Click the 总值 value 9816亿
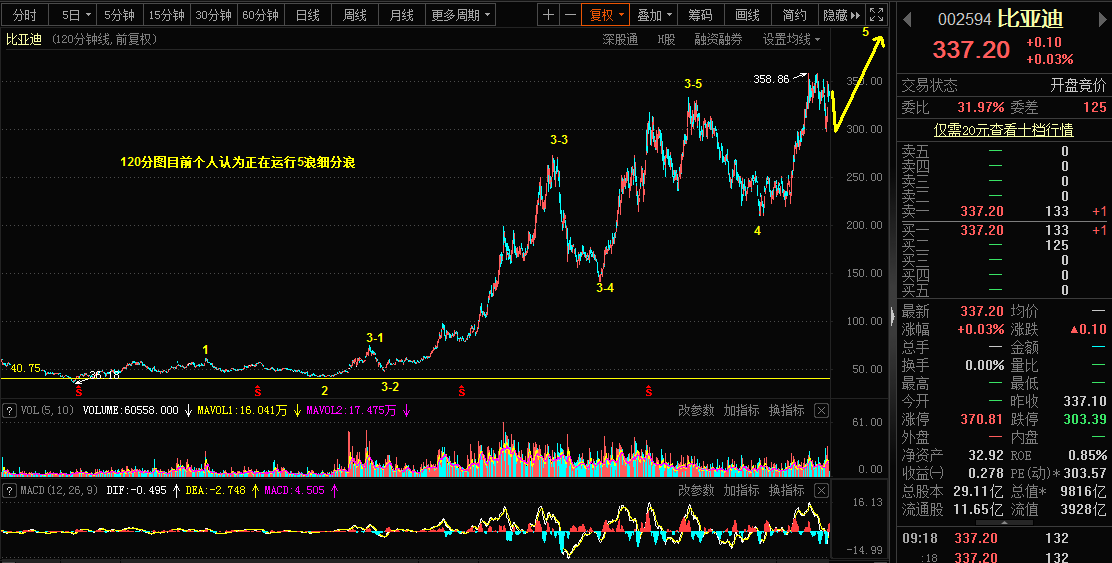 pyautogui.click(x=1083, y=491)
